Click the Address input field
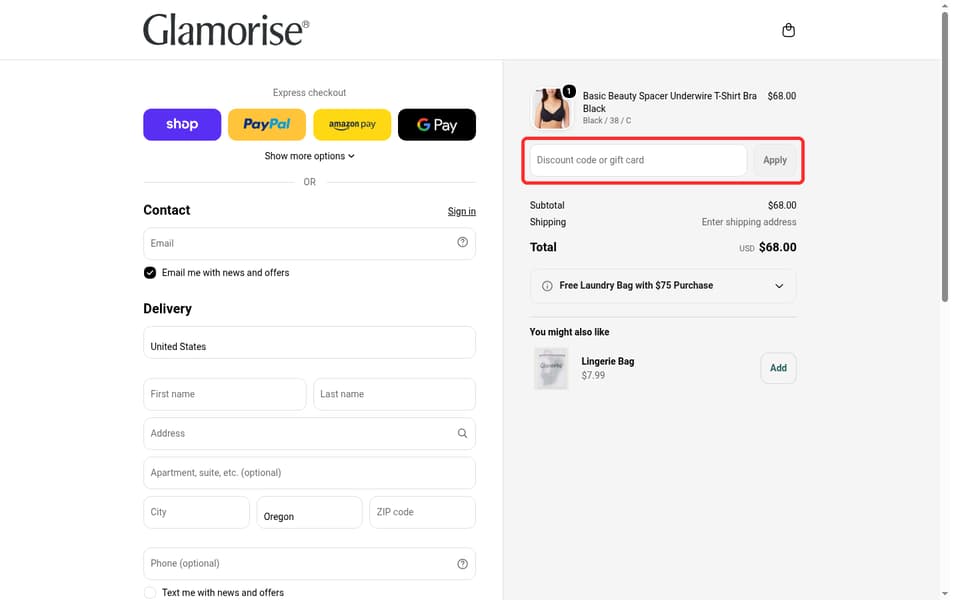This screenshot has height=600, width=960. (x=309, y=433)
